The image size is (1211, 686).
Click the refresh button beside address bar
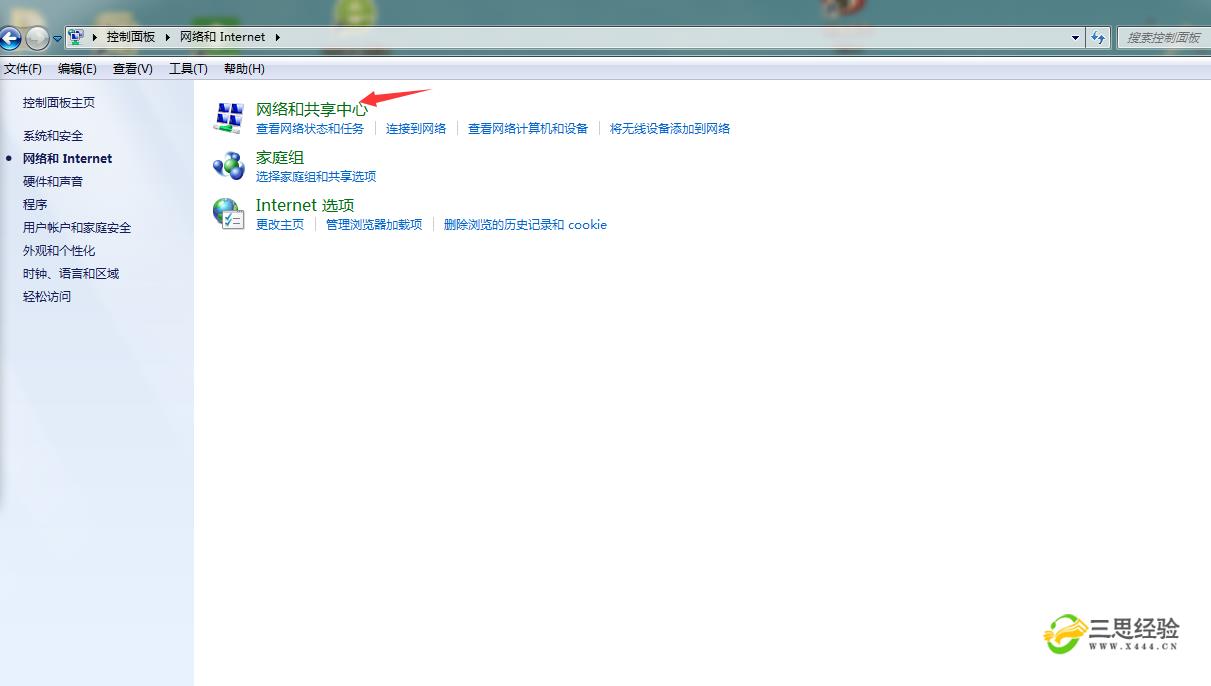1098,37
